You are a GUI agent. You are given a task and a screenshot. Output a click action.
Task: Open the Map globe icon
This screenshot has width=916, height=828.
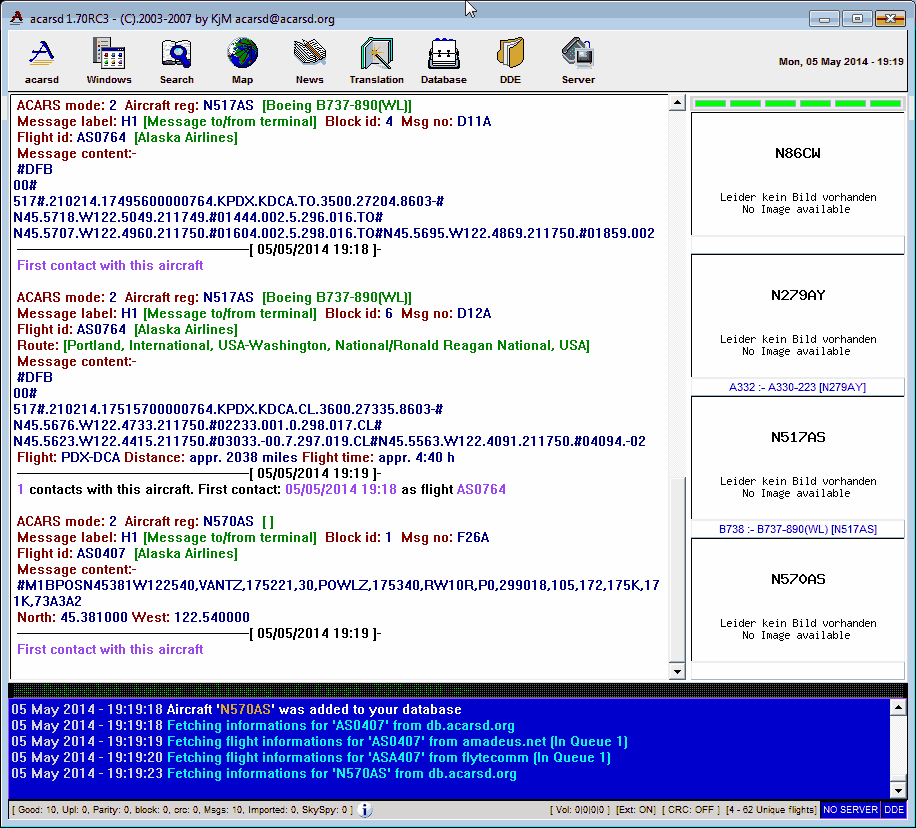(242, 61)
